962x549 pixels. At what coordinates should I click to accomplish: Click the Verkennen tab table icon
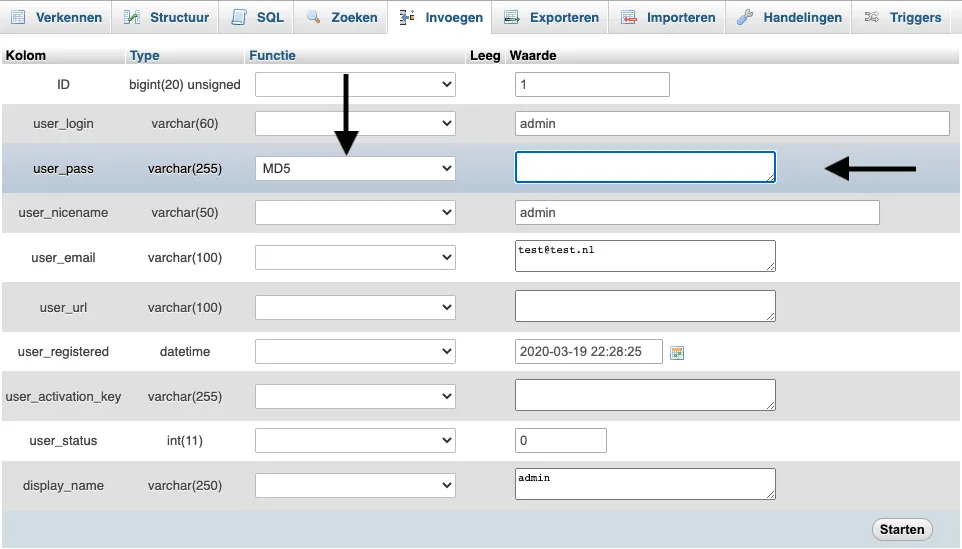[x=18, y=17]
